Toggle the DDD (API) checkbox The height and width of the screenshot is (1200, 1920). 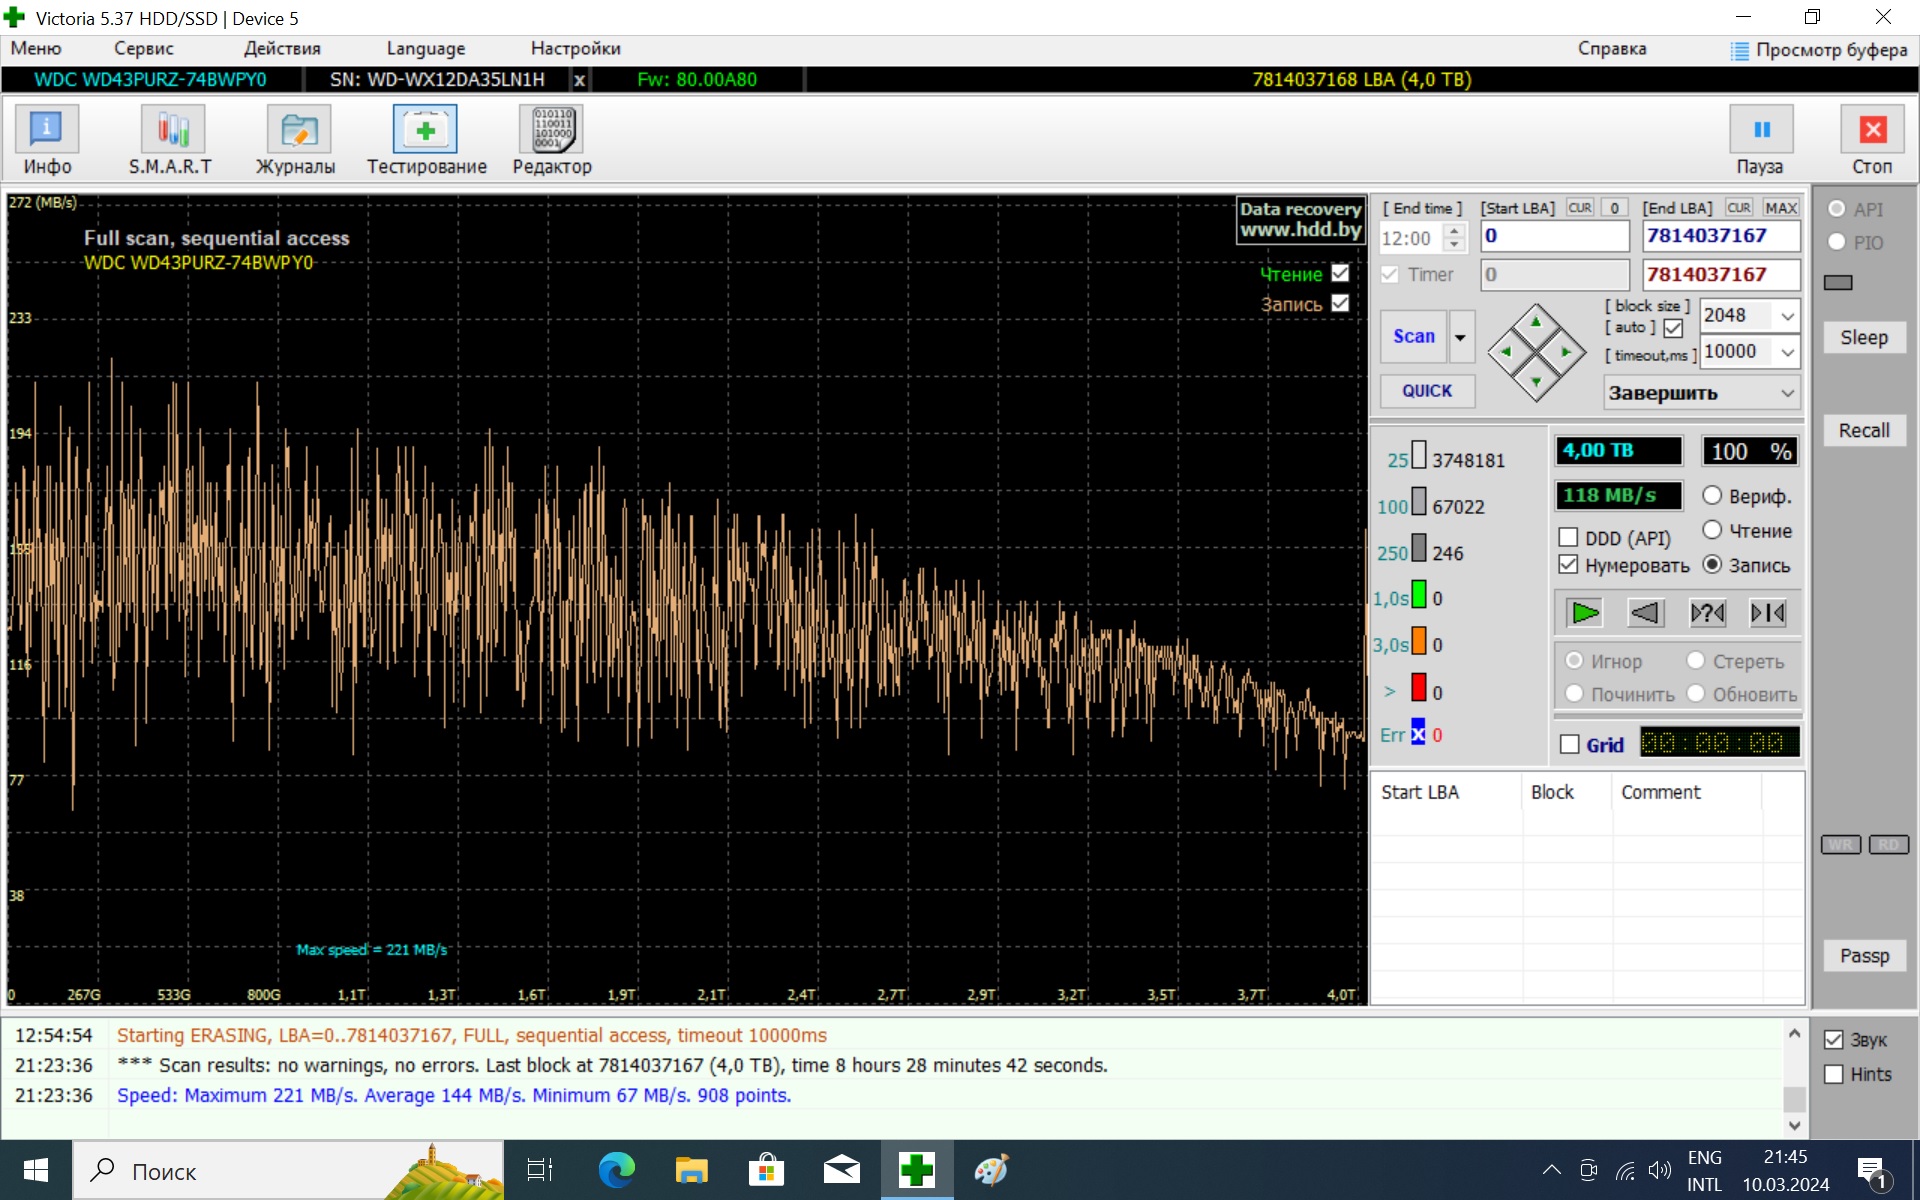(1568, 538)
